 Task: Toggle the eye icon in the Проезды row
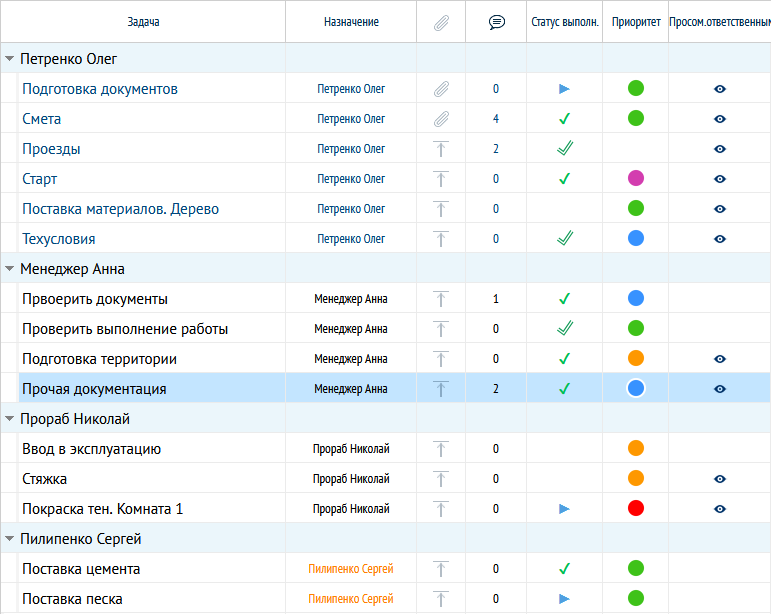(720, 149)
